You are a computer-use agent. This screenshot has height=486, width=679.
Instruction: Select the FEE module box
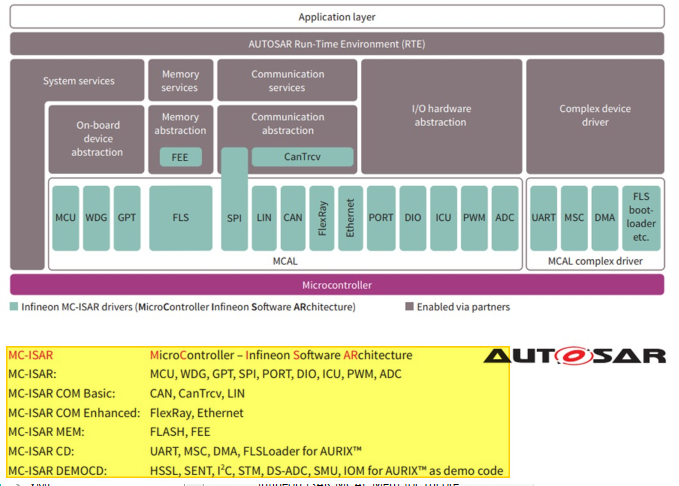pyautogui.click(x=181, y=157)
